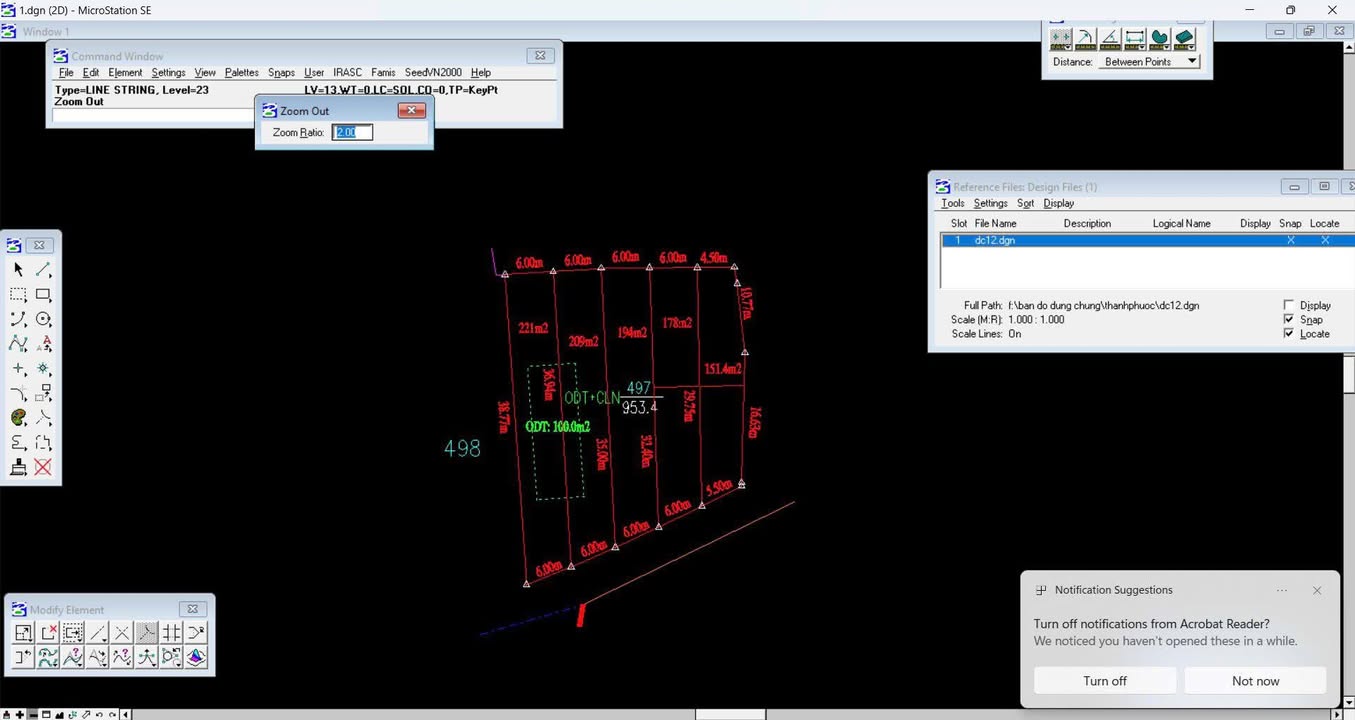This screenshot has height=720, width=1355.
Task: Toggle the Locate checkbox off
Action: [1289, 333]
